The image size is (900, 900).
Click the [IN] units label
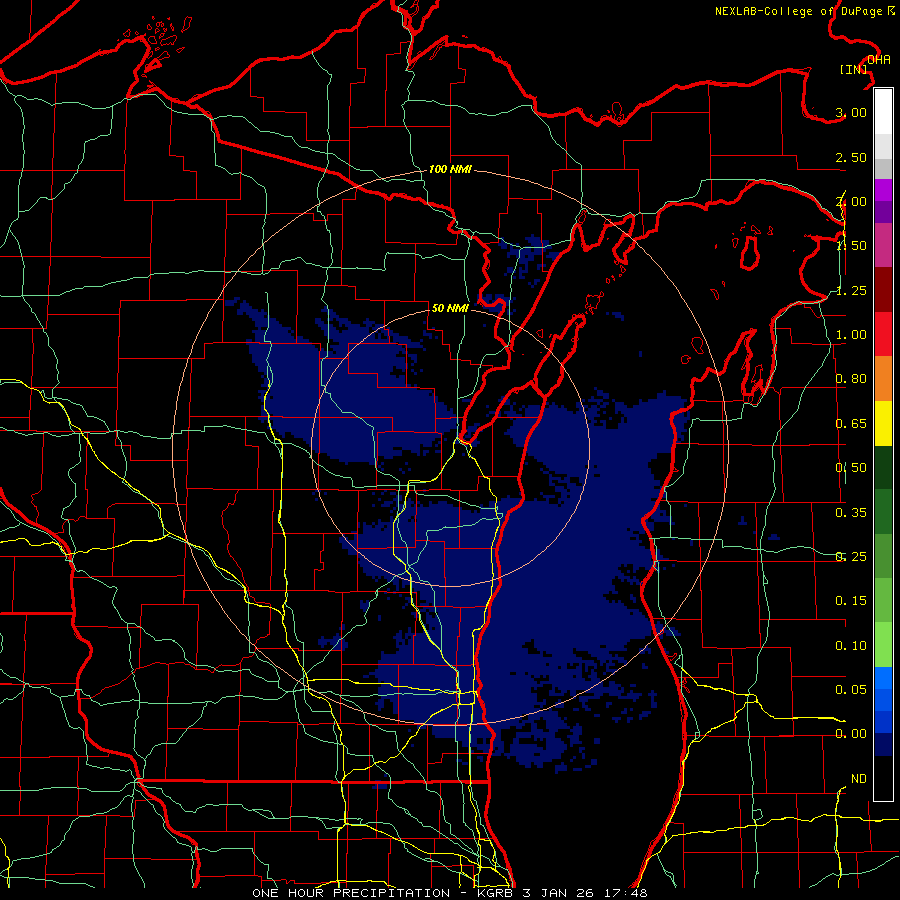pos(854,69)
